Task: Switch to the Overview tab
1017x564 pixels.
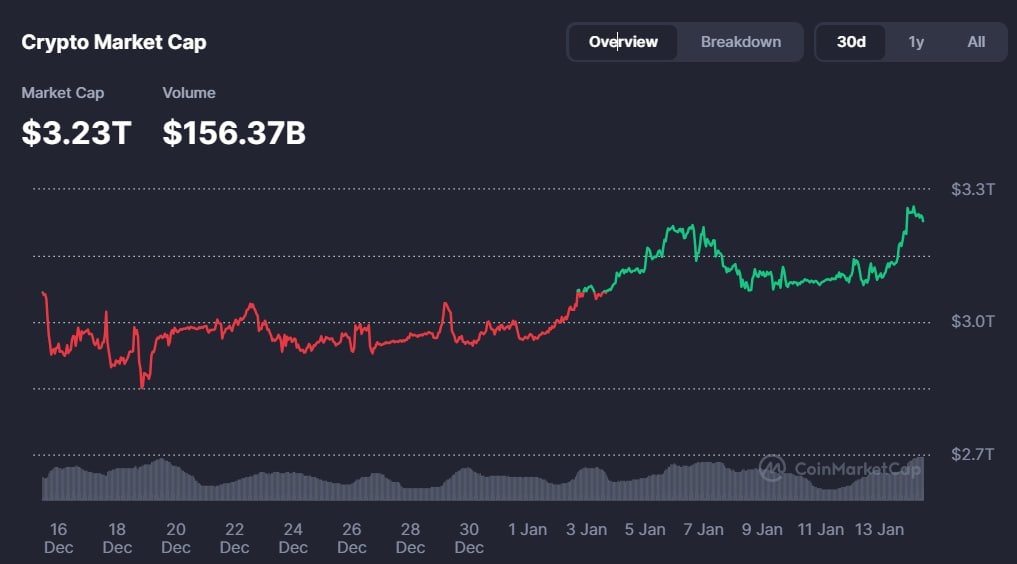Action: (x=623, y=42)
